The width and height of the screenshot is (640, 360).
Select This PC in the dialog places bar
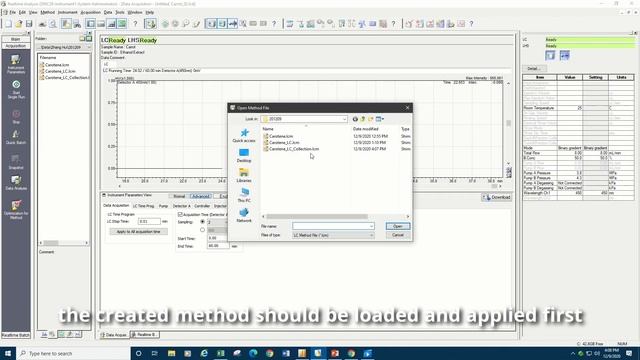pyautogui.click(x=244, y=196)
